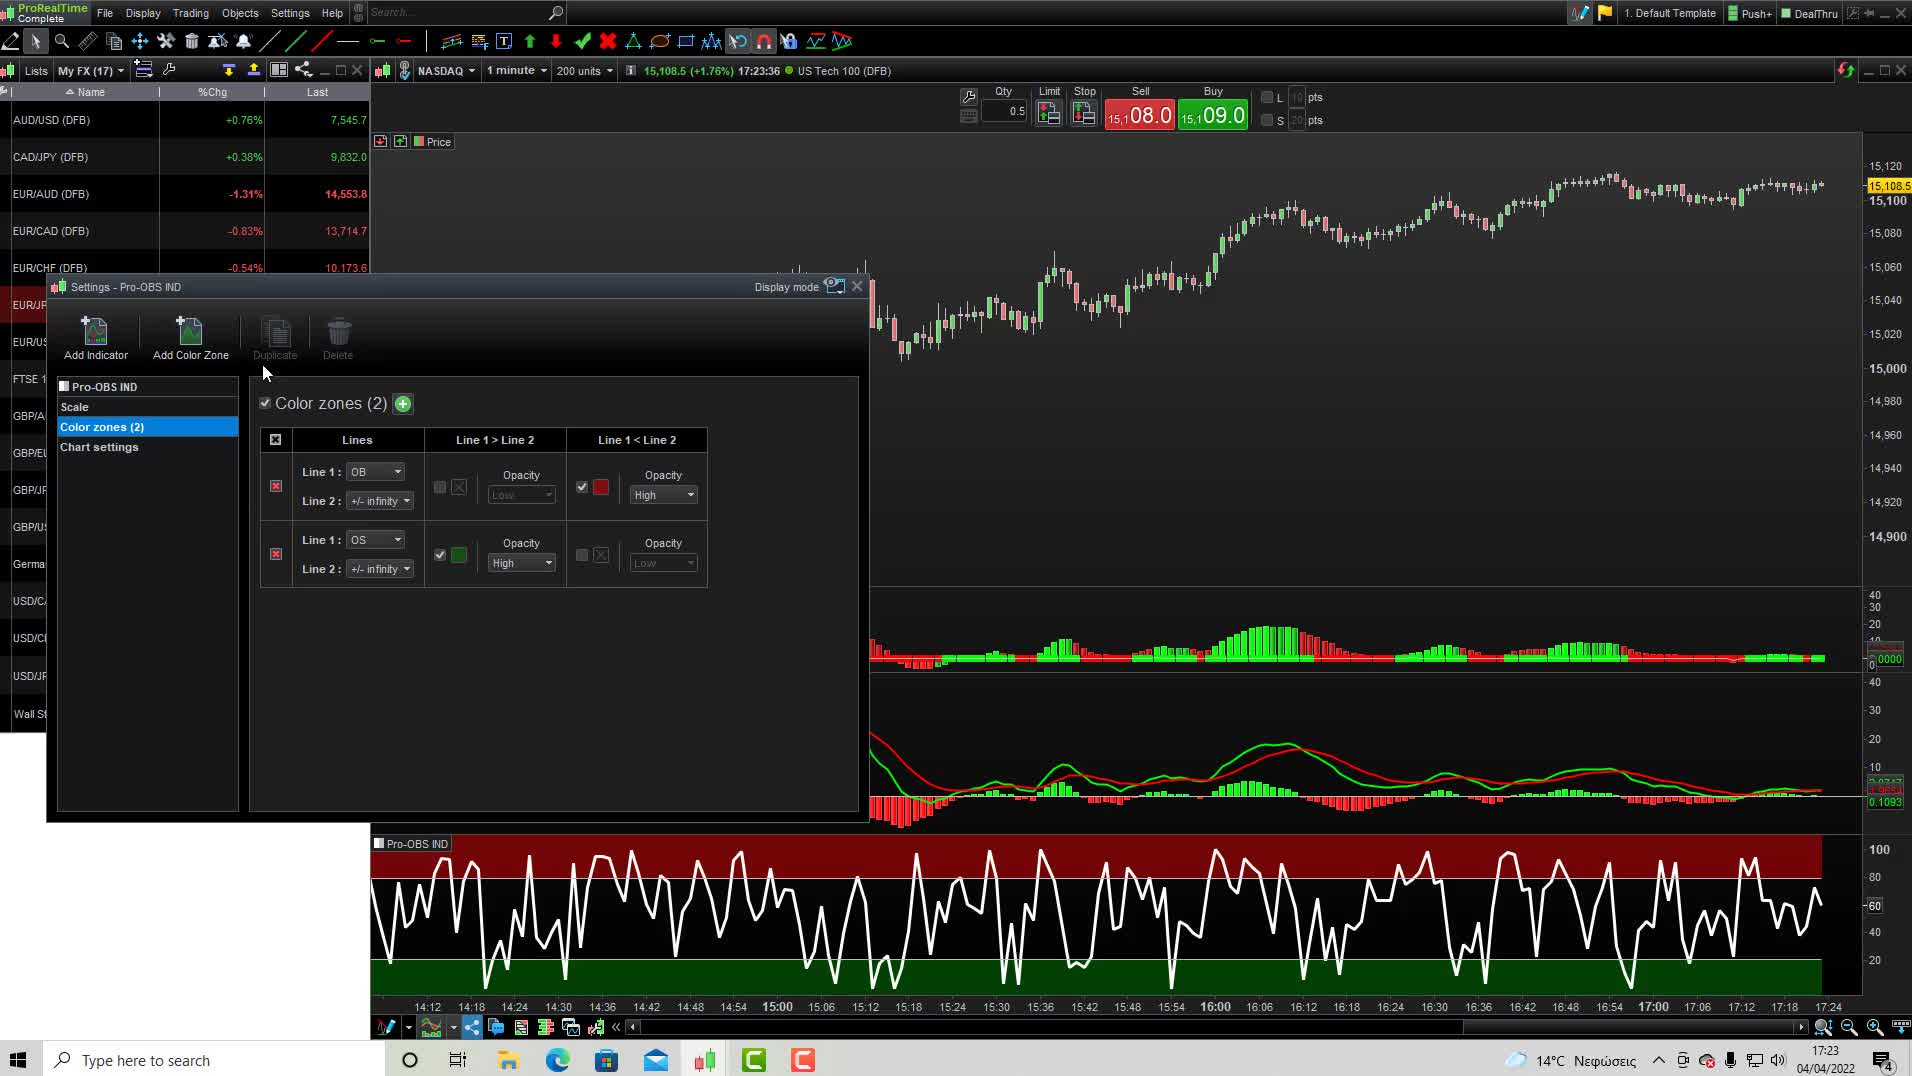Image resolution: width=1912 pixels, height=1076 pixels.
Task: Click the Add Indicator icon in settings dialog
Action: click(95, 337)
